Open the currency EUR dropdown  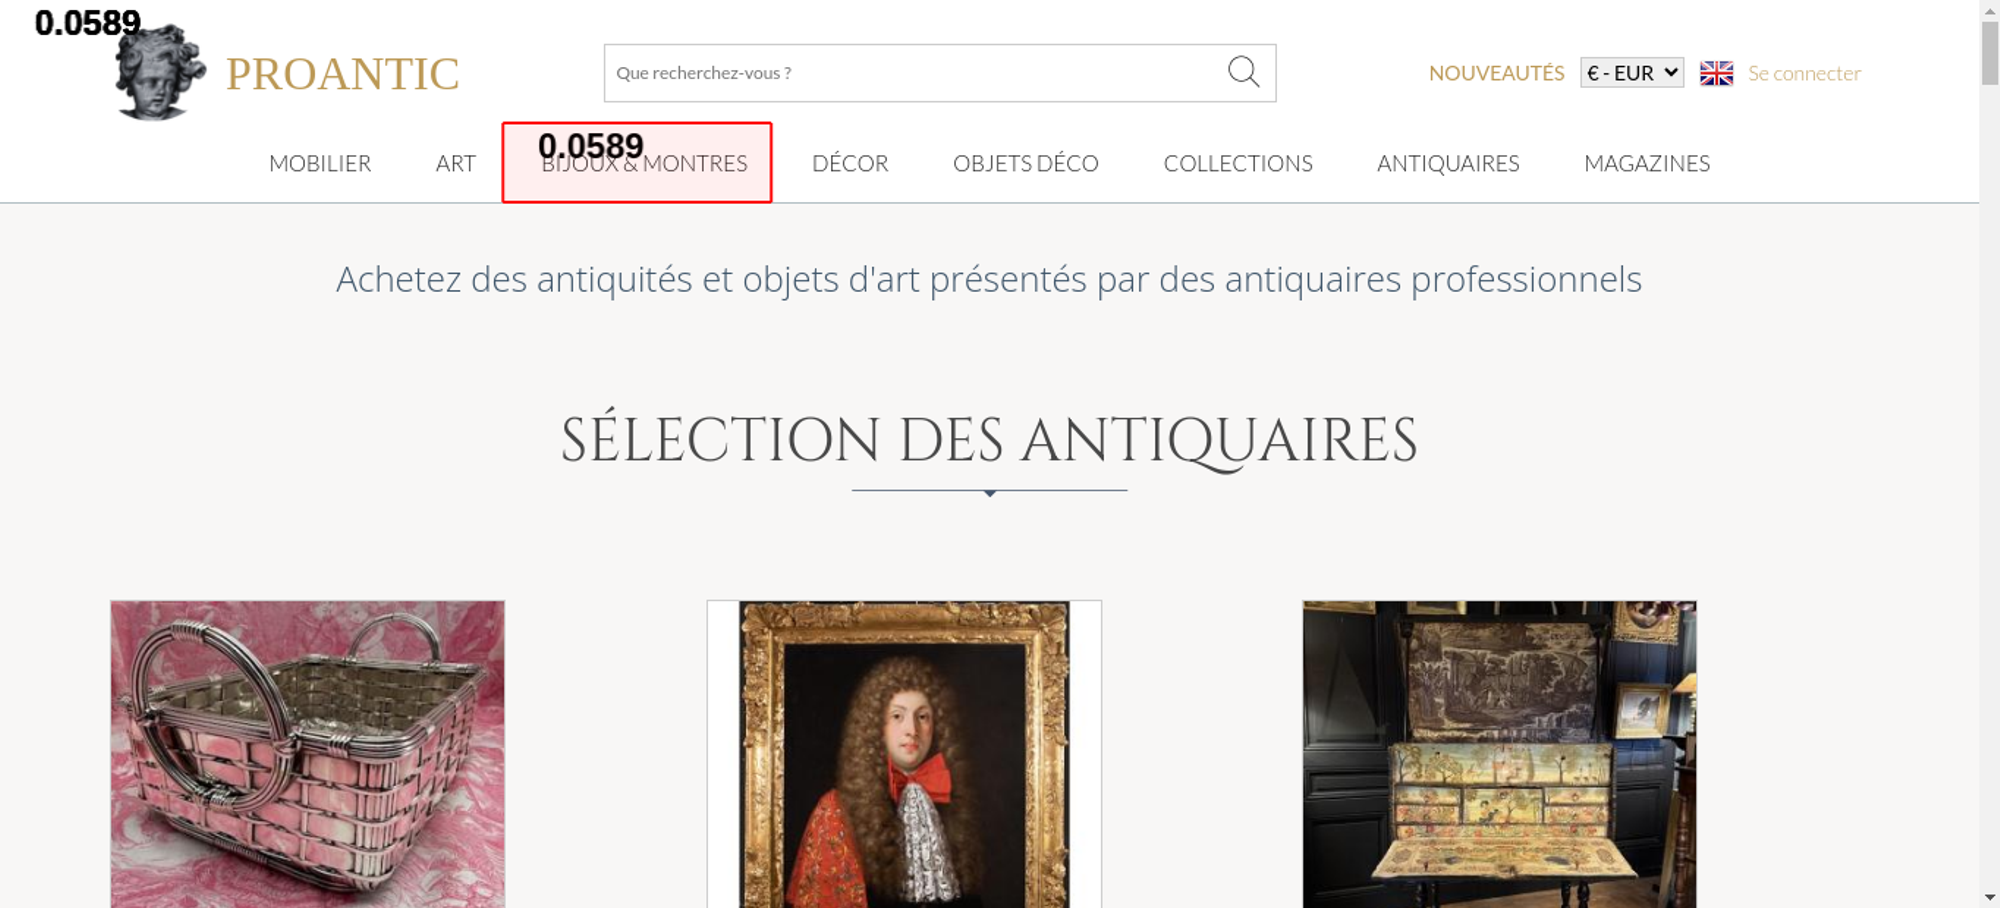coord(1631,73)
